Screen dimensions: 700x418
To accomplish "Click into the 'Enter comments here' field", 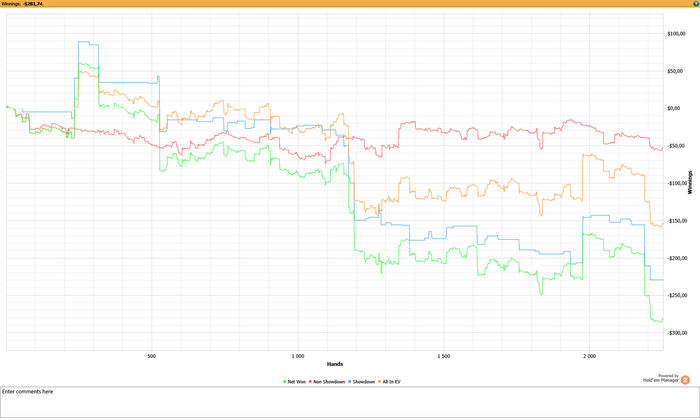I will pos(350,402).
